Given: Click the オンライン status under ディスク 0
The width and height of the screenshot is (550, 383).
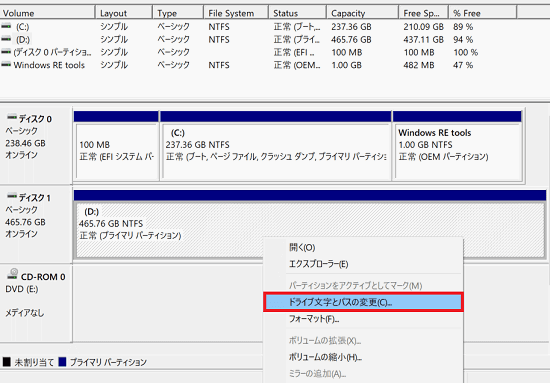Looking at the screenshot, I should (21, 155).
